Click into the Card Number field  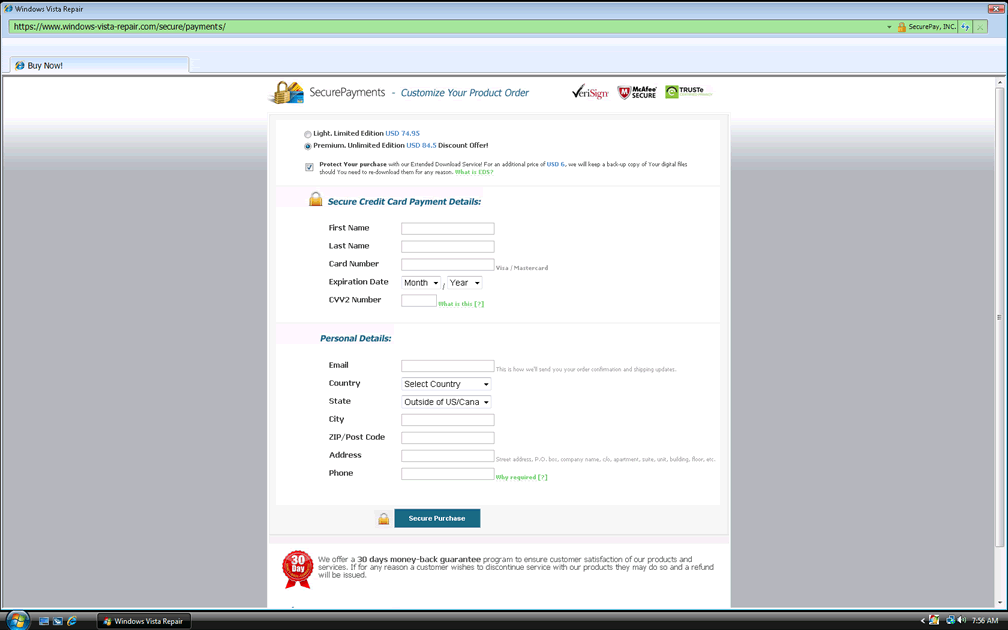point(447,265)
